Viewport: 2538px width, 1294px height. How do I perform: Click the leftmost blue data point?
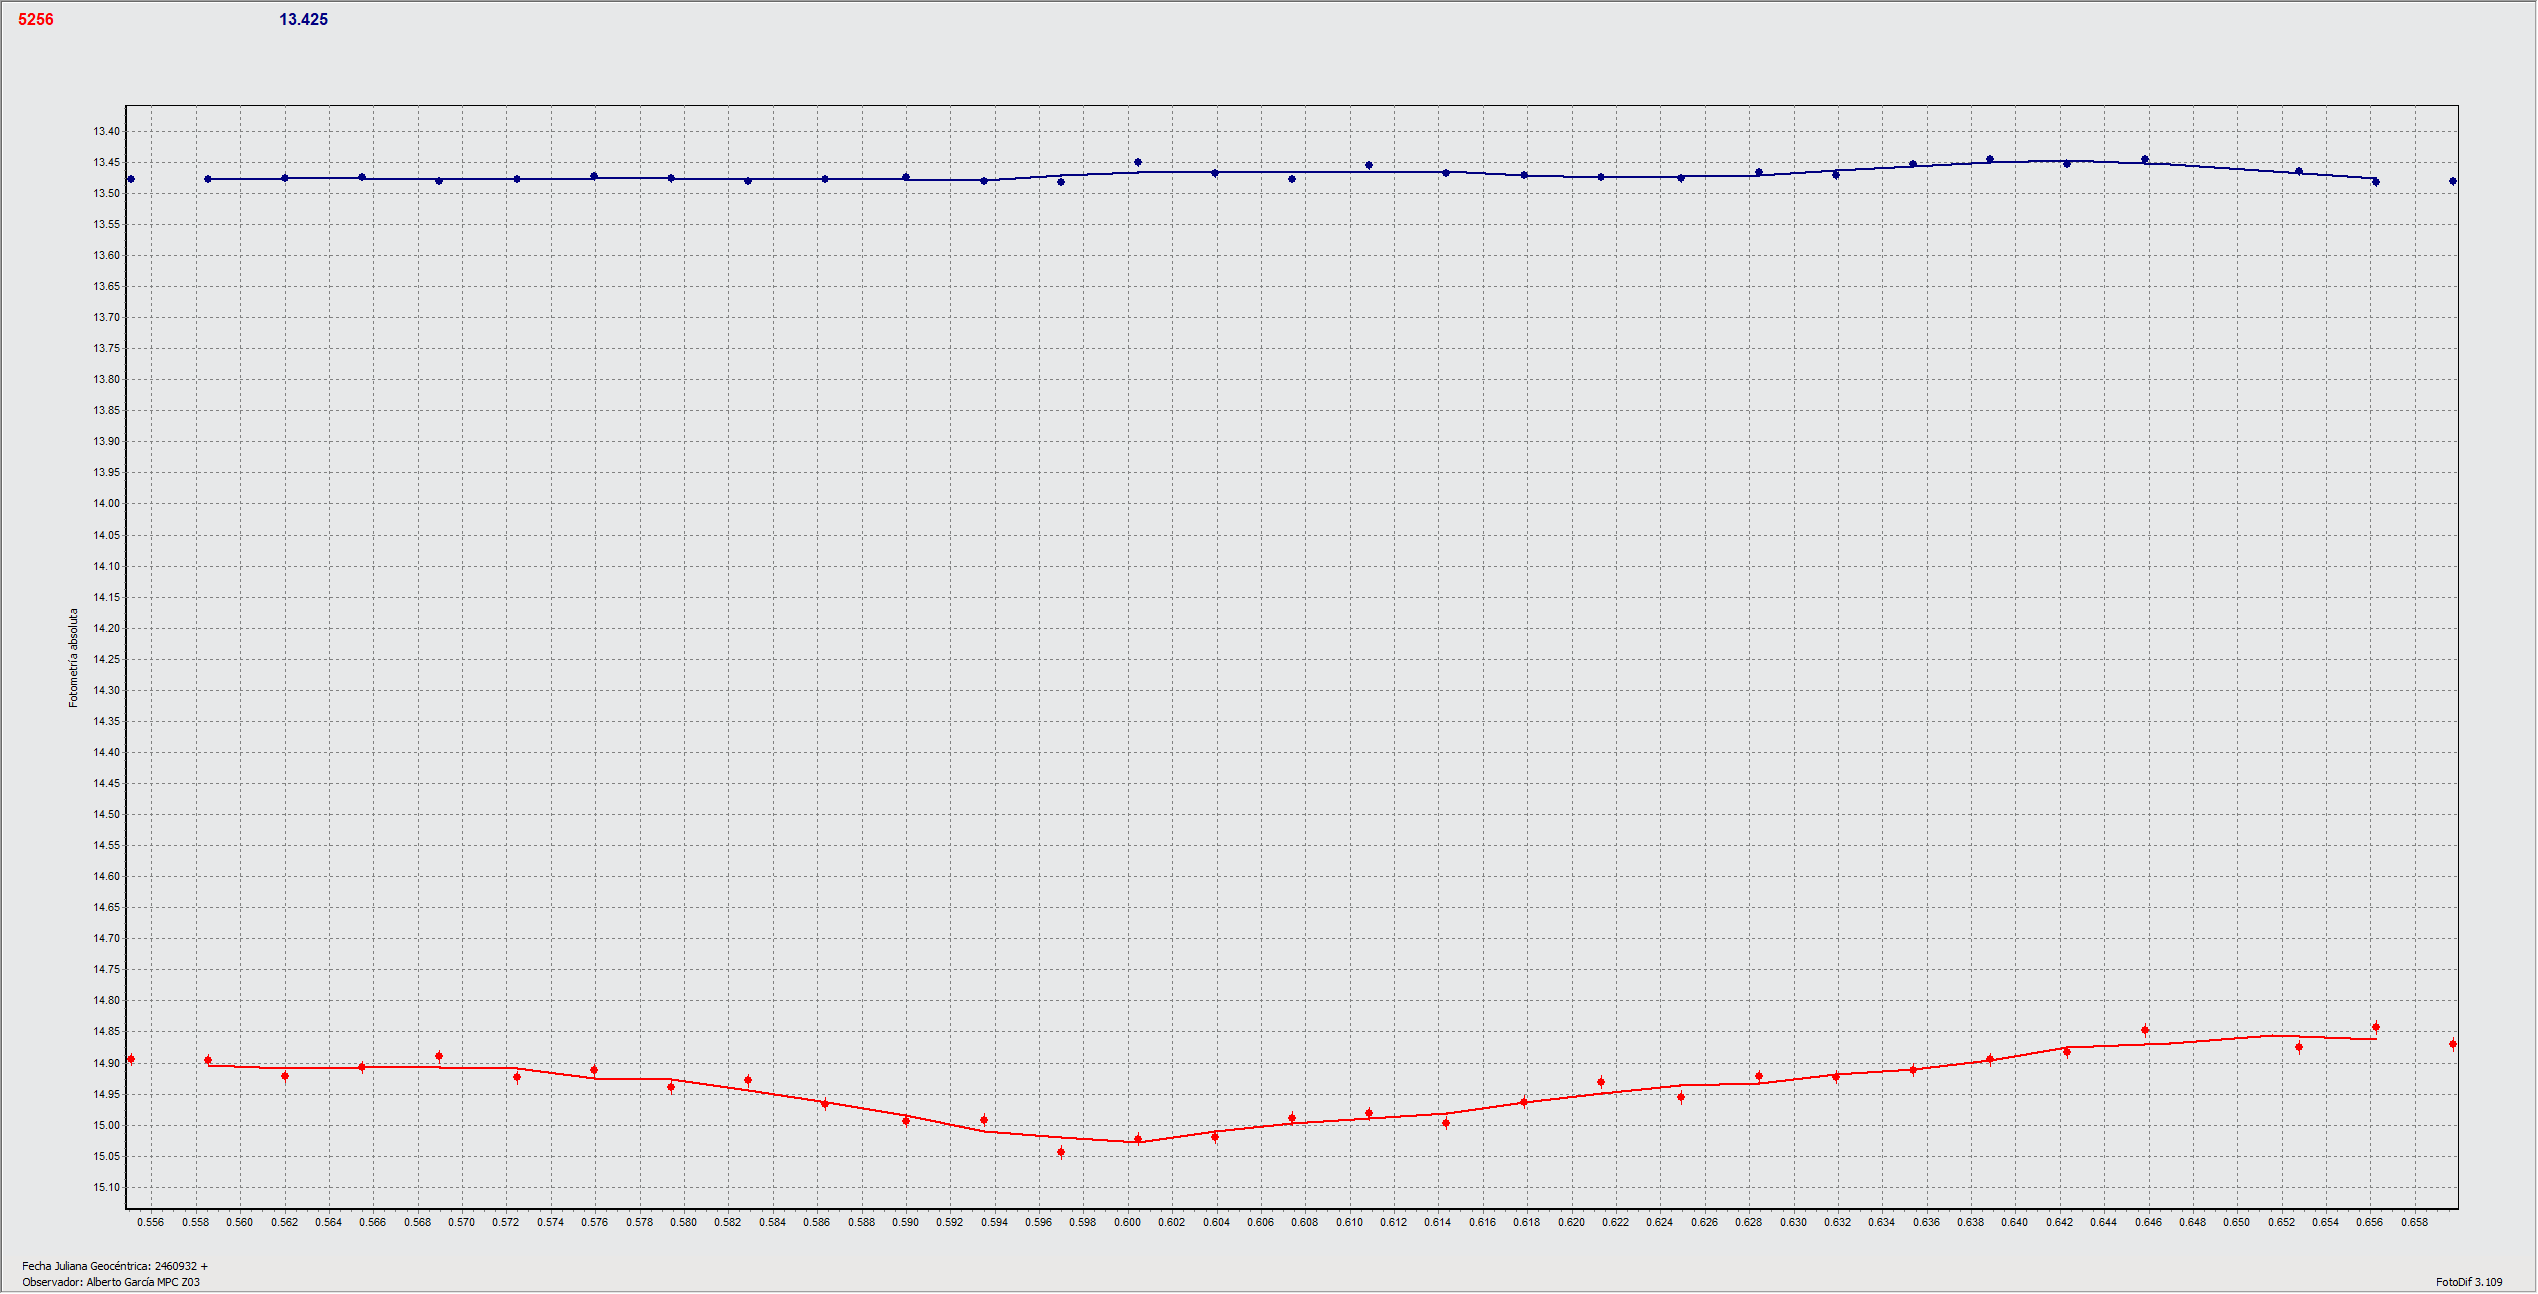tap(131, 179)
